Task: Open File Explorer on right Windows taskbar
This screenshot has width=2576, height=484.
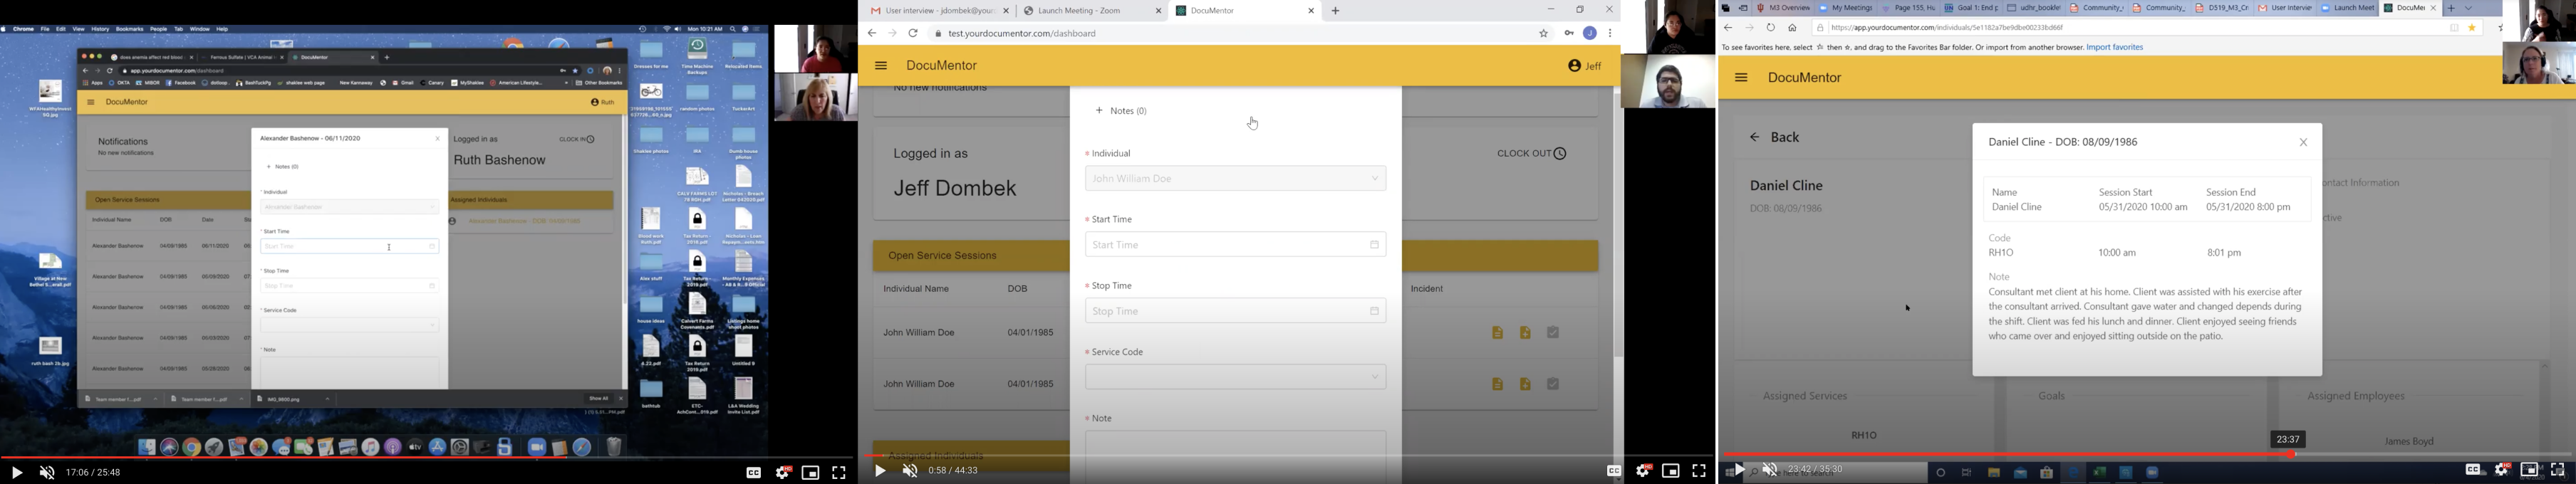Action: point(1994,473)
